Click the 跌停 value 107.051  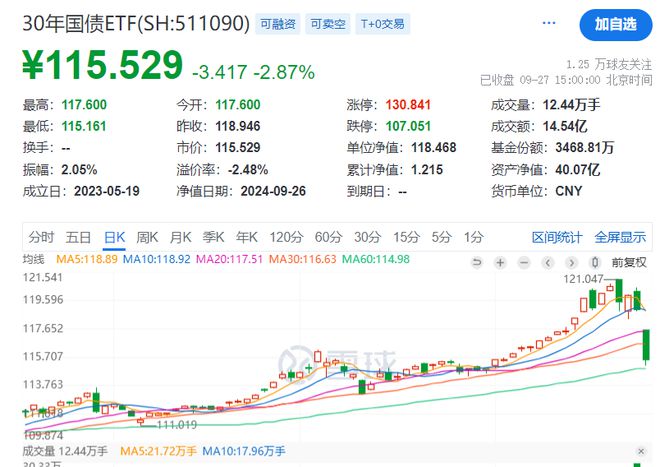[x=408, y=126]
